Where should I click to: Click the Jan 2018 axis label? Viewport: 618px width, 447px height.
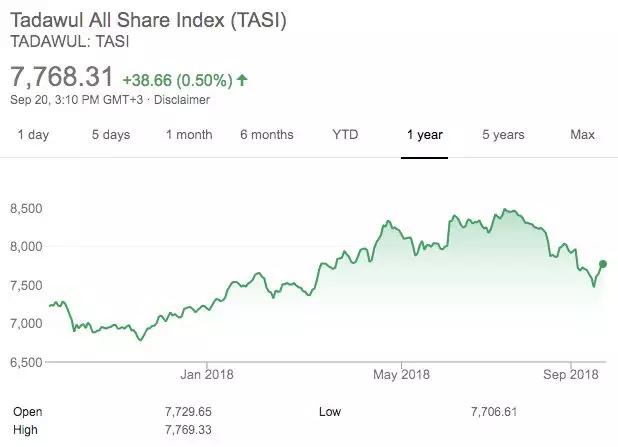coord(206,375)
